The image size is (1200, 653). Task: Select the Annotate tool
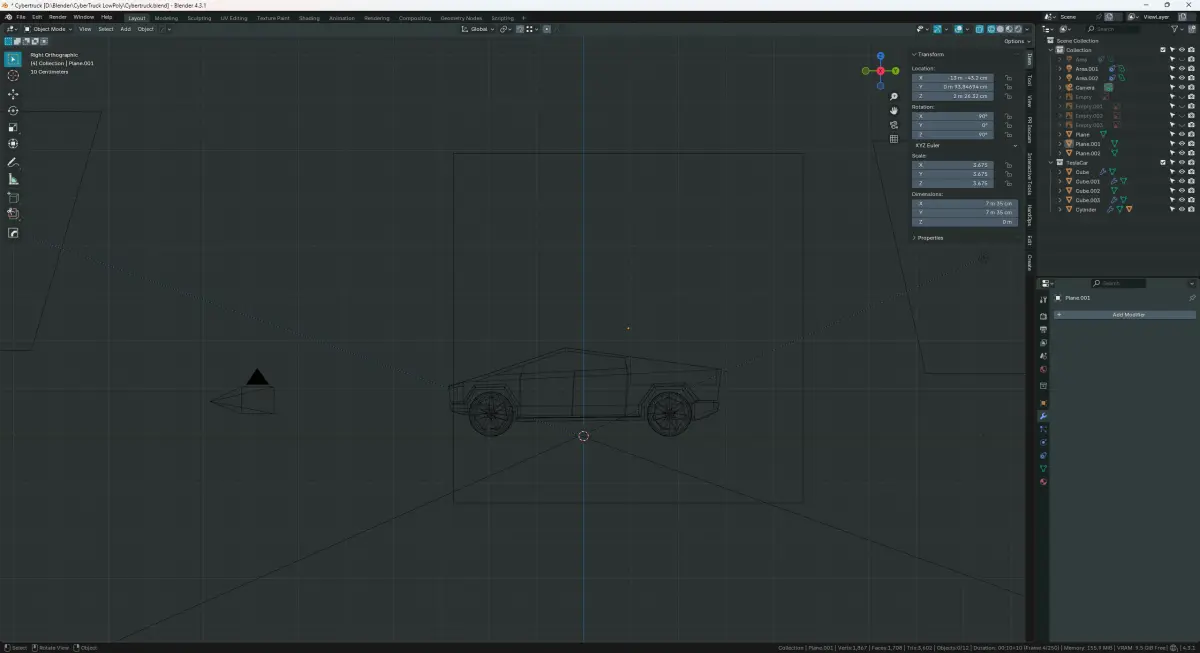point(13,162)
